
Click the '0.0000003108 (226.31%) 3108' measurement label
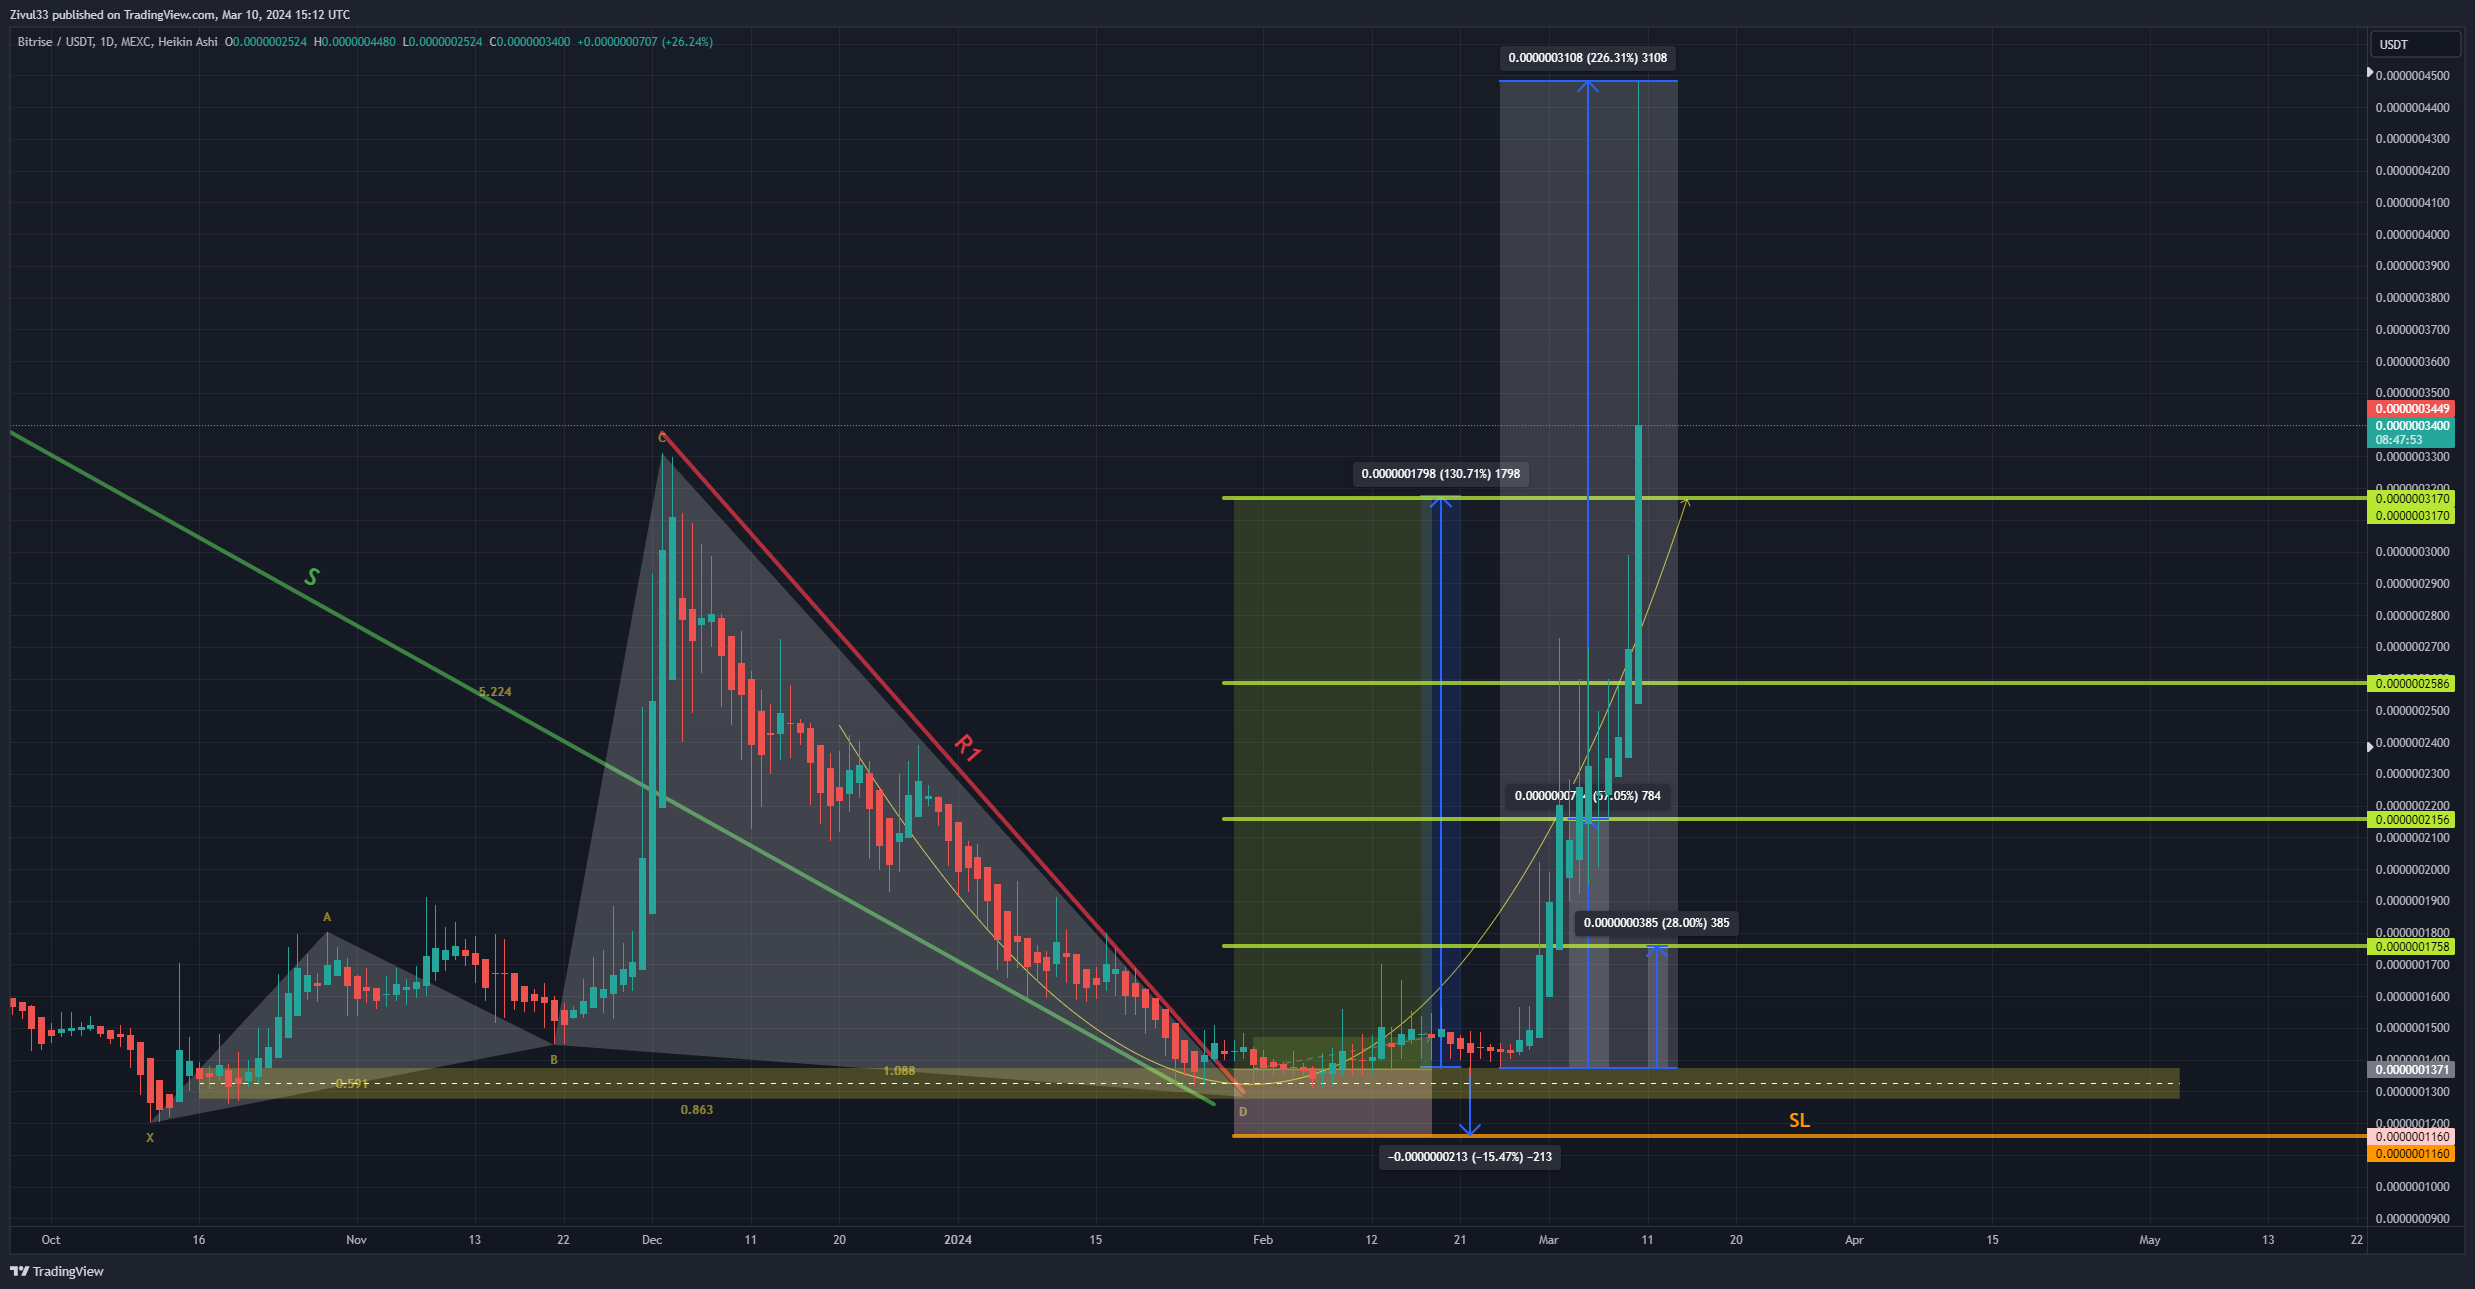[x=1588, y=58]
